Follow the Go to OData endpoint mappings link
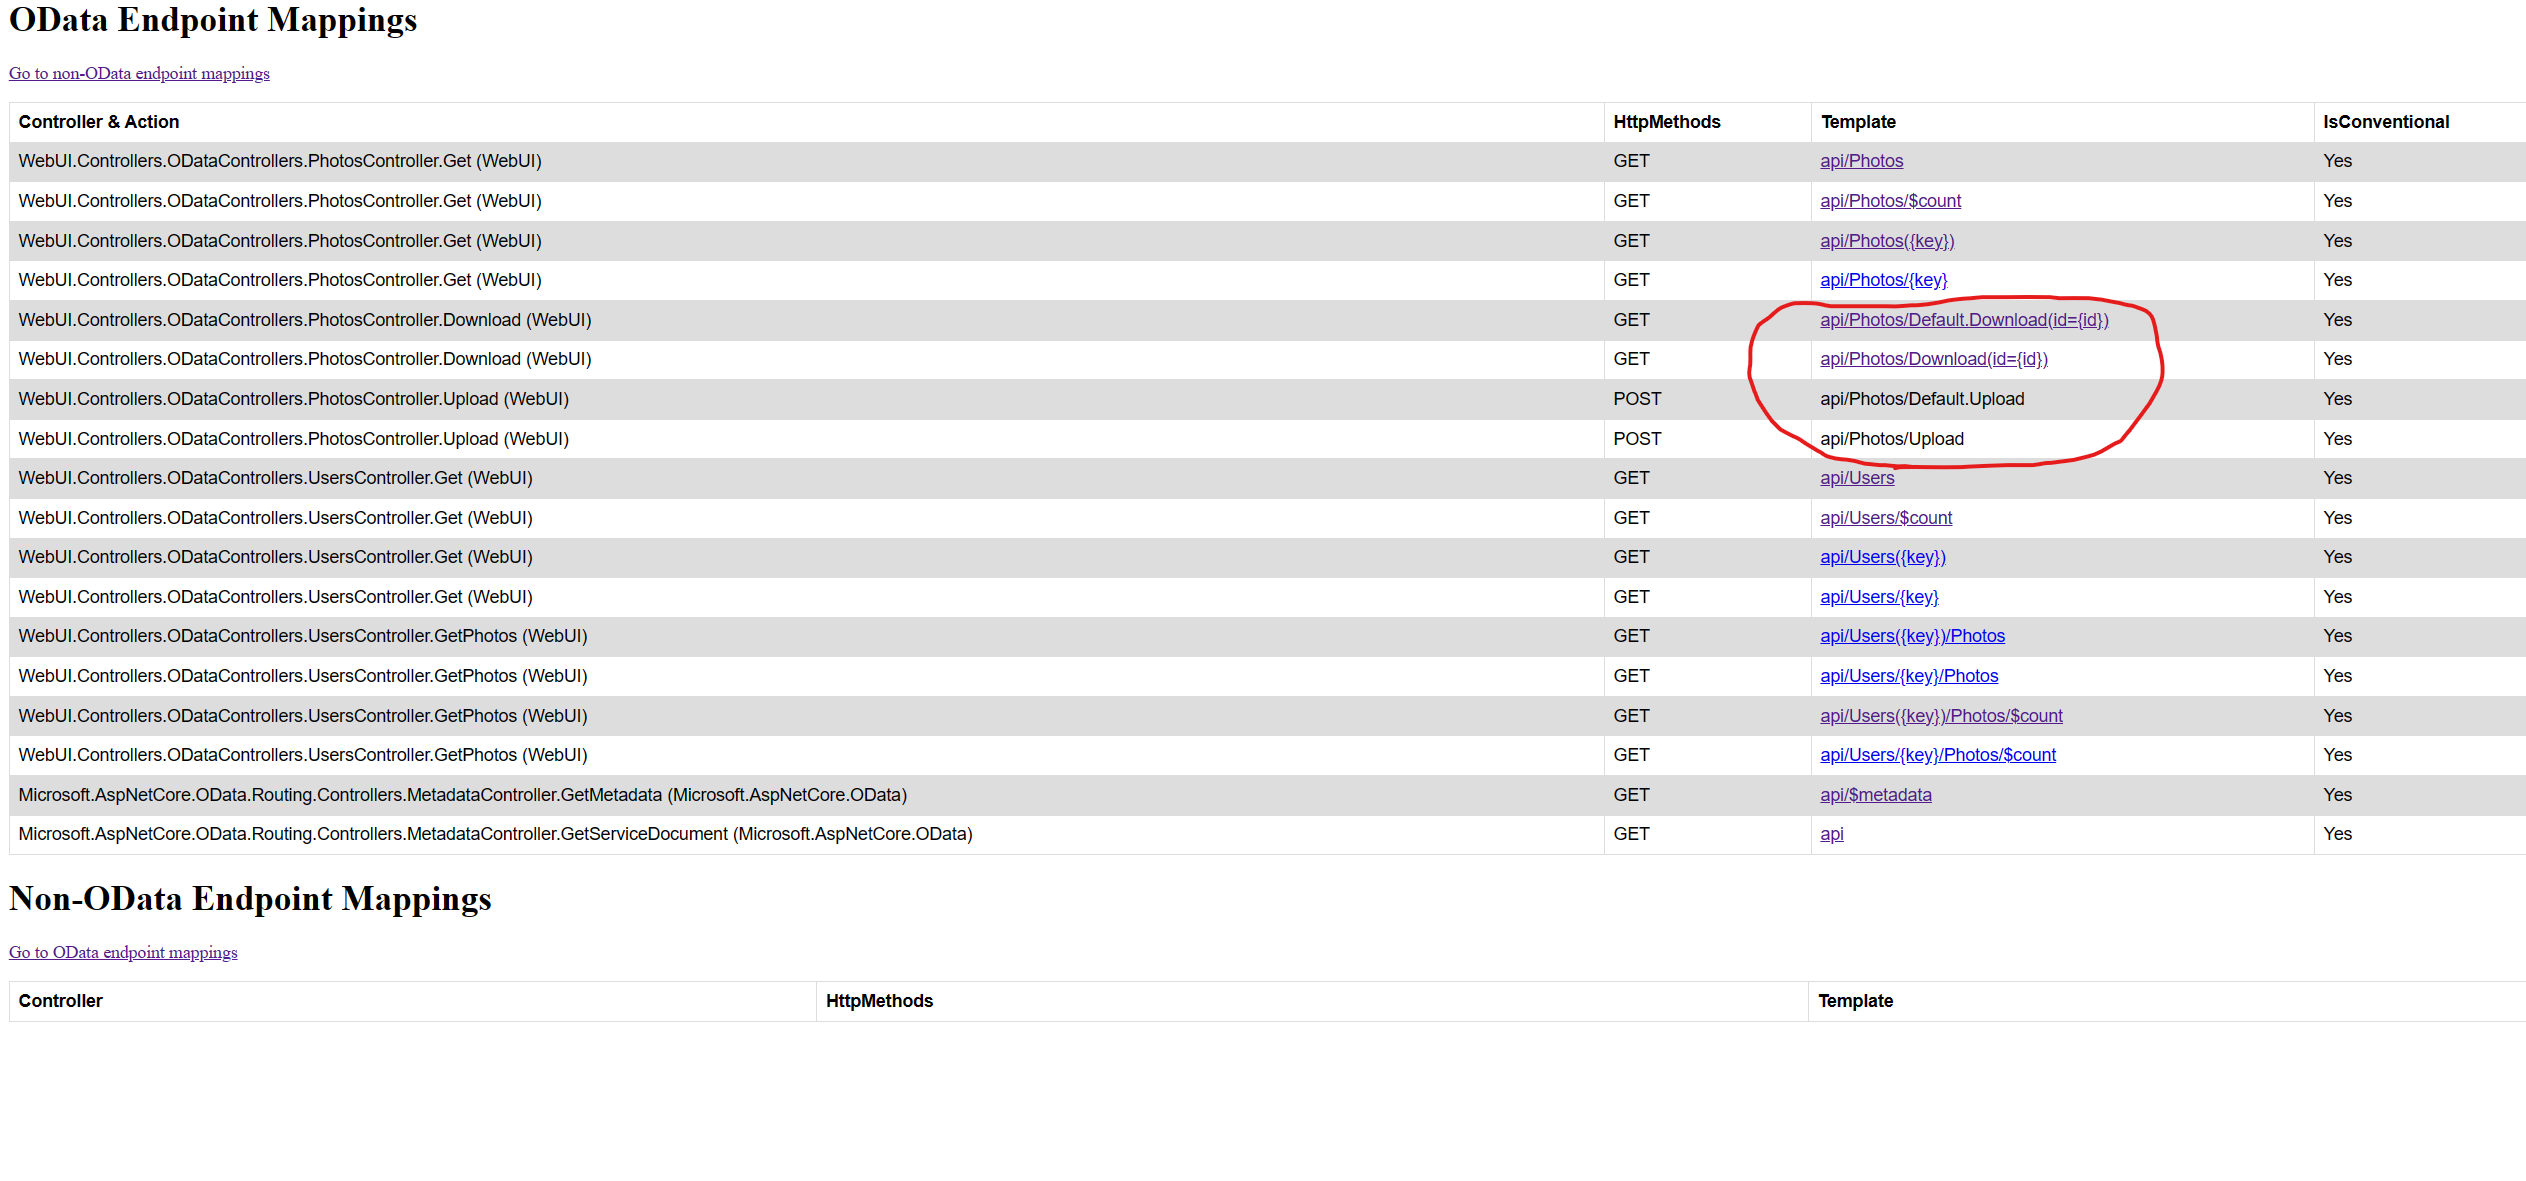 [x=122, y=951]
